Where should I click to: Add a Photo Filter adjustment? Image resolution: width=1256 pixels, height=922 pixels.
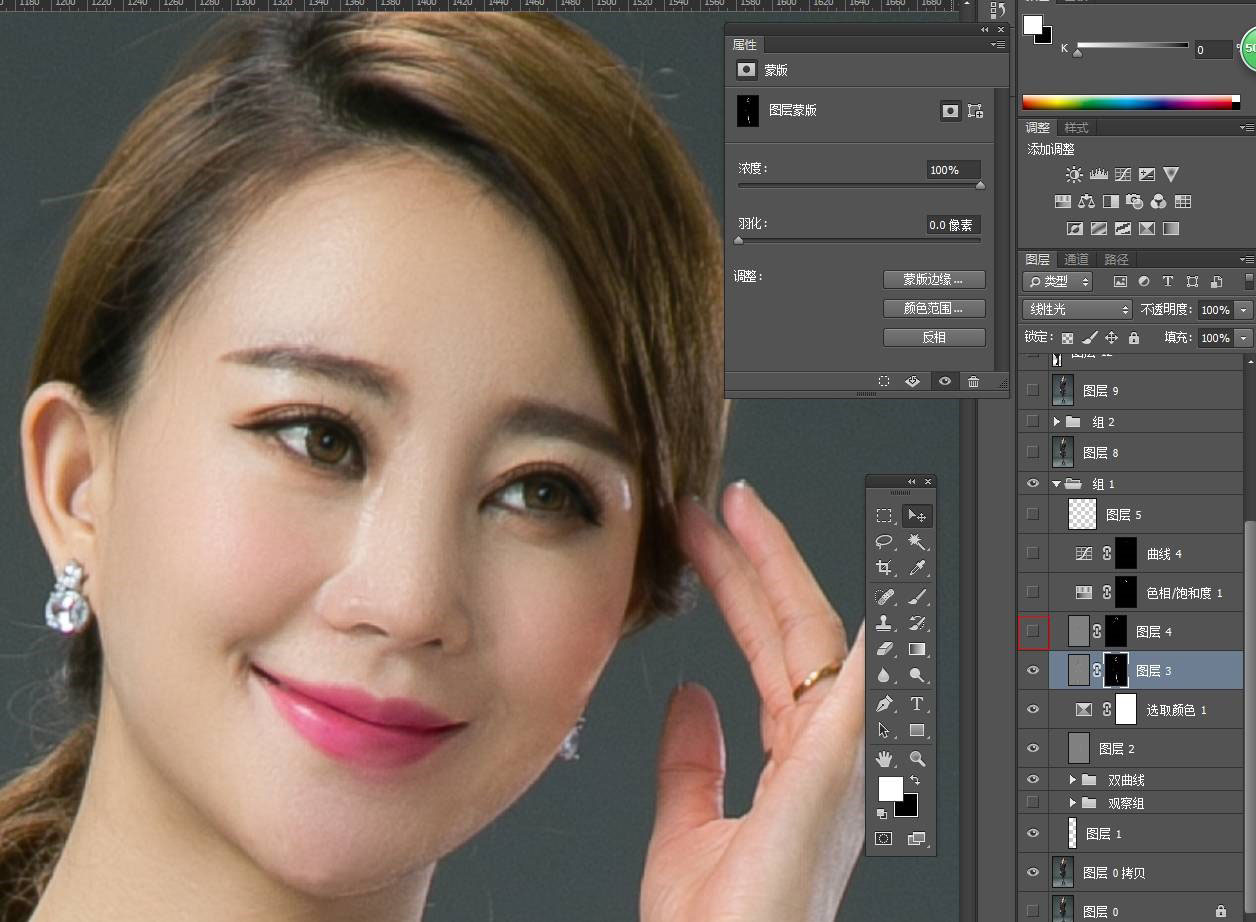coord(1135,201)
